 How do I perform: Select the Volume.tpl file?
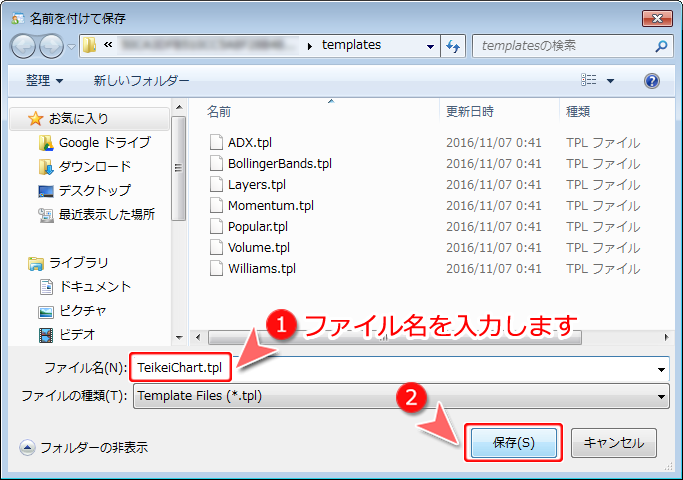pos(259,247)
